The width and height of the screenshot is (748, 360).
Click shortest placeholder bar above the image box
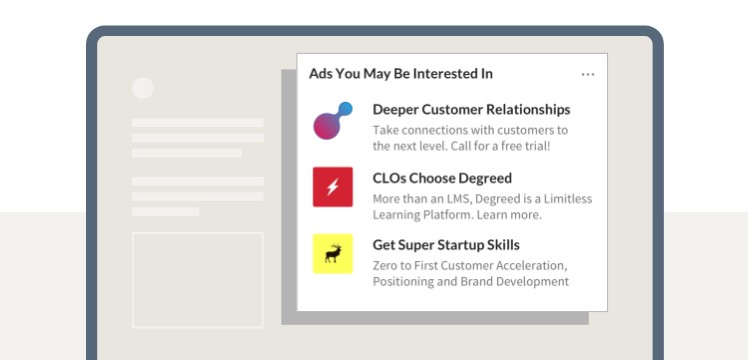click(x=166, y=211)
